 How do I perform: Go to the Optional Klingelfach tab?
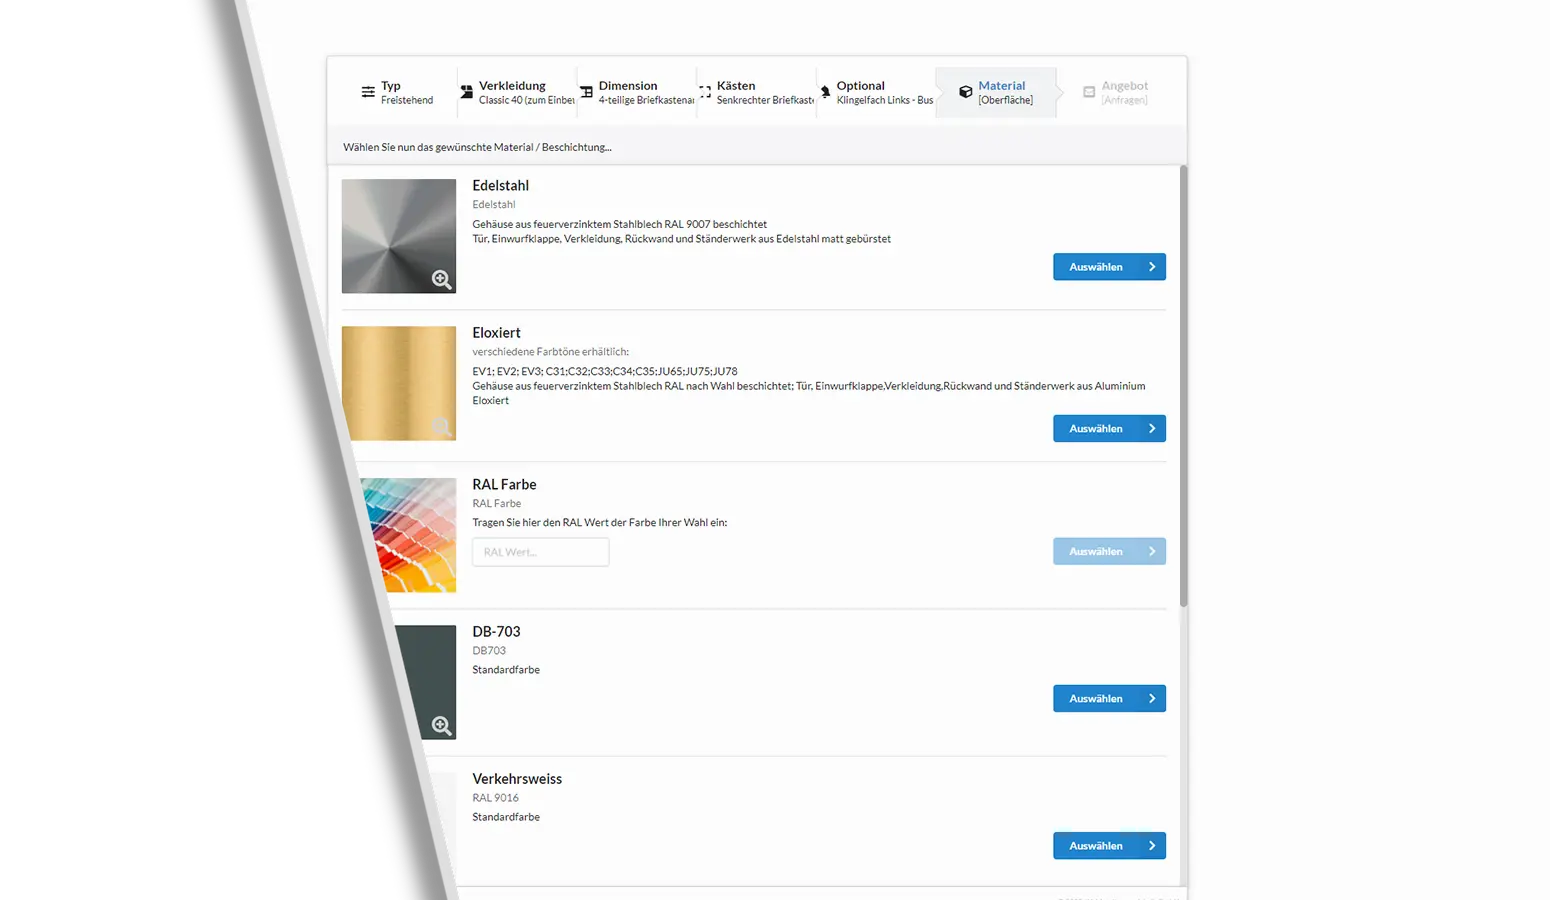tap(876, 92)
